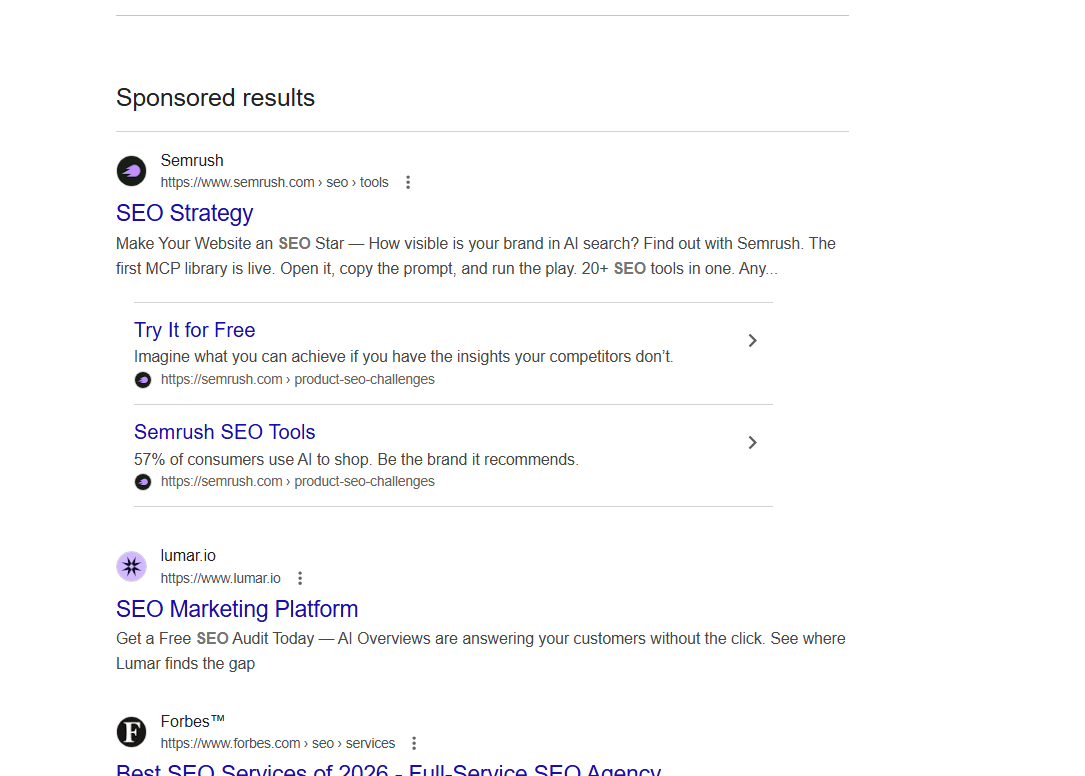This screenshot has height=776, width=1085.
Task: Open three-dot menu next to forbes.com URL
Action: [414, 743]
